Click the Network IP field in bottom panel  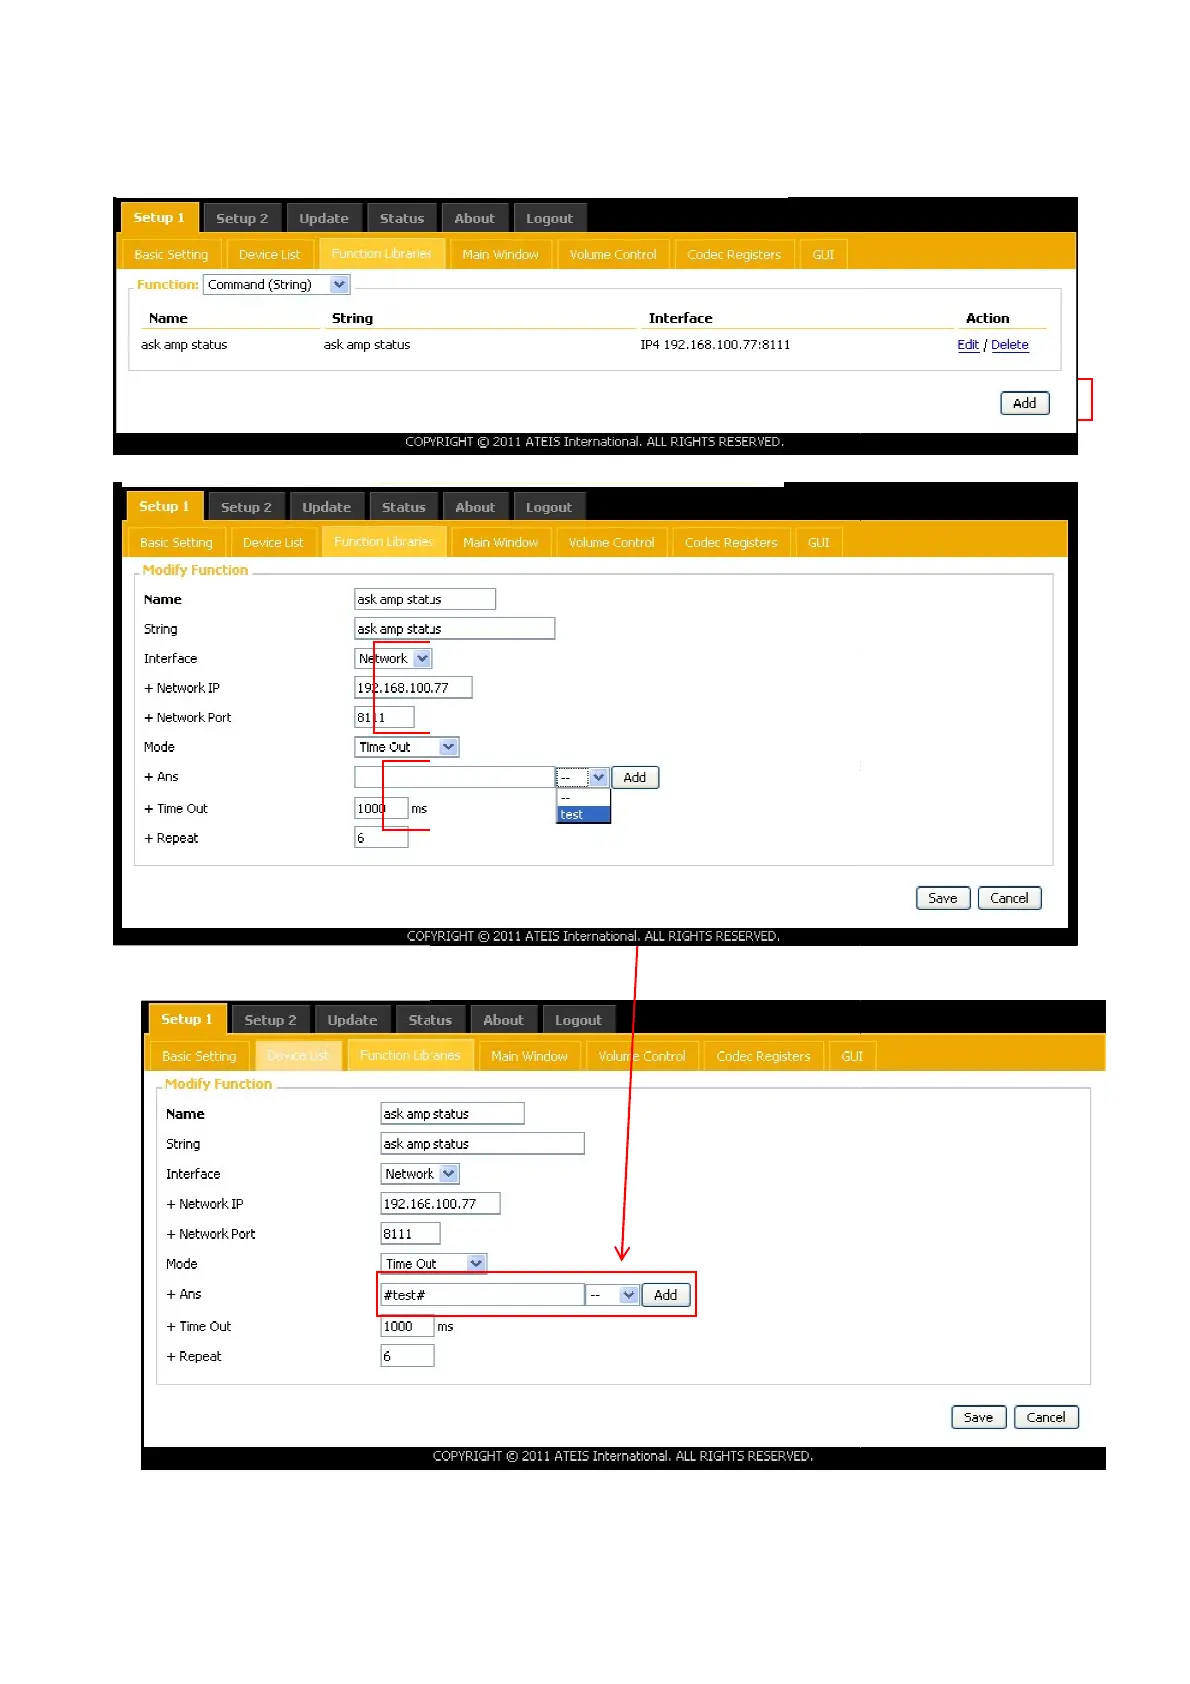click(440, 1203)
